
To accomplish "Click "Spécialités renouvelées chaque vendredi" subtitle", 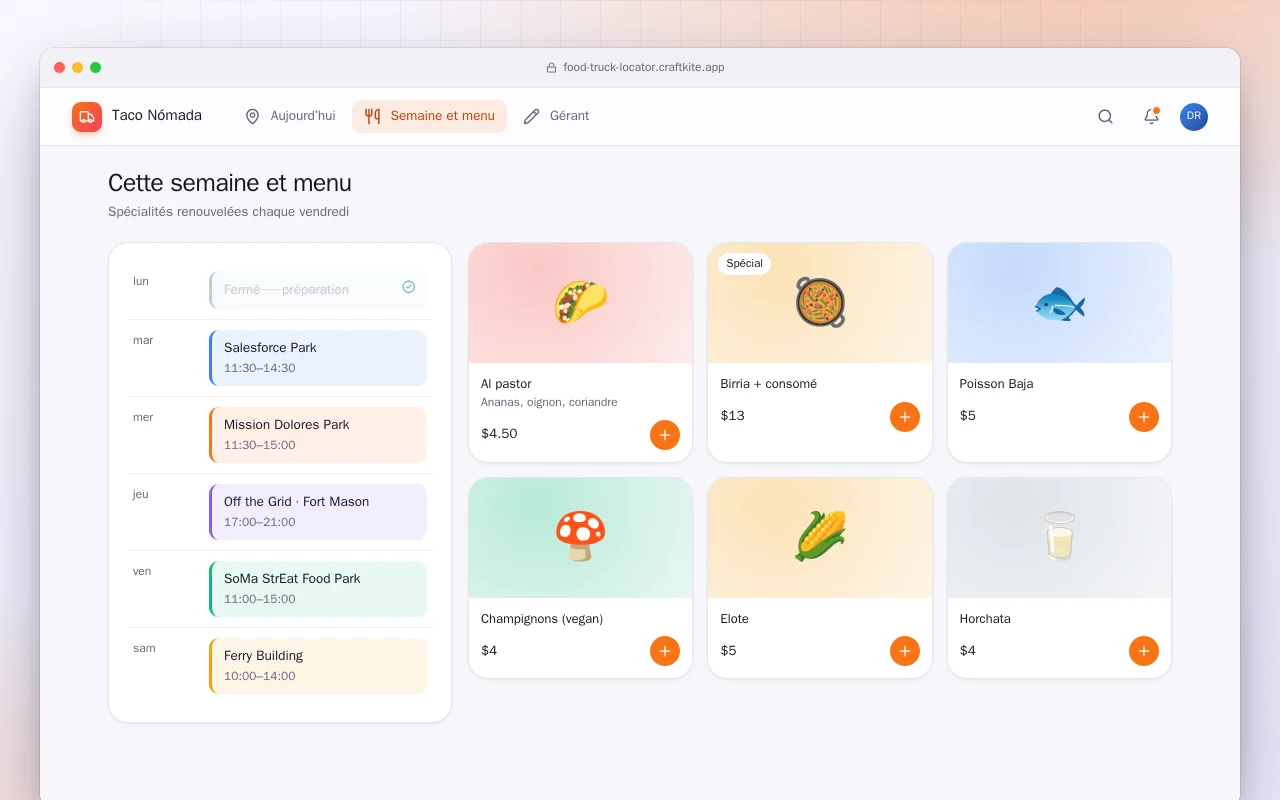I will [x=228, y=212].
